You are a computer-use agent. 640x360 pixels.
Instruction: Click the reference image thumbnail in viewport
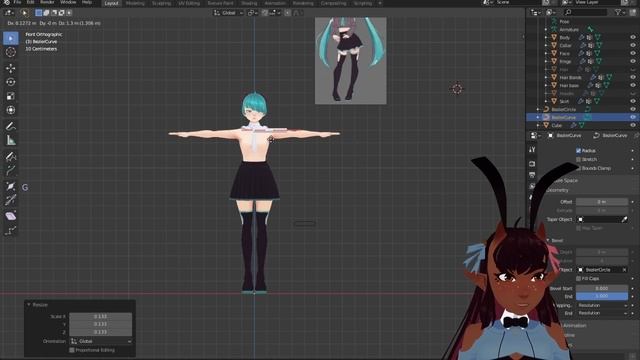(351, 60)
